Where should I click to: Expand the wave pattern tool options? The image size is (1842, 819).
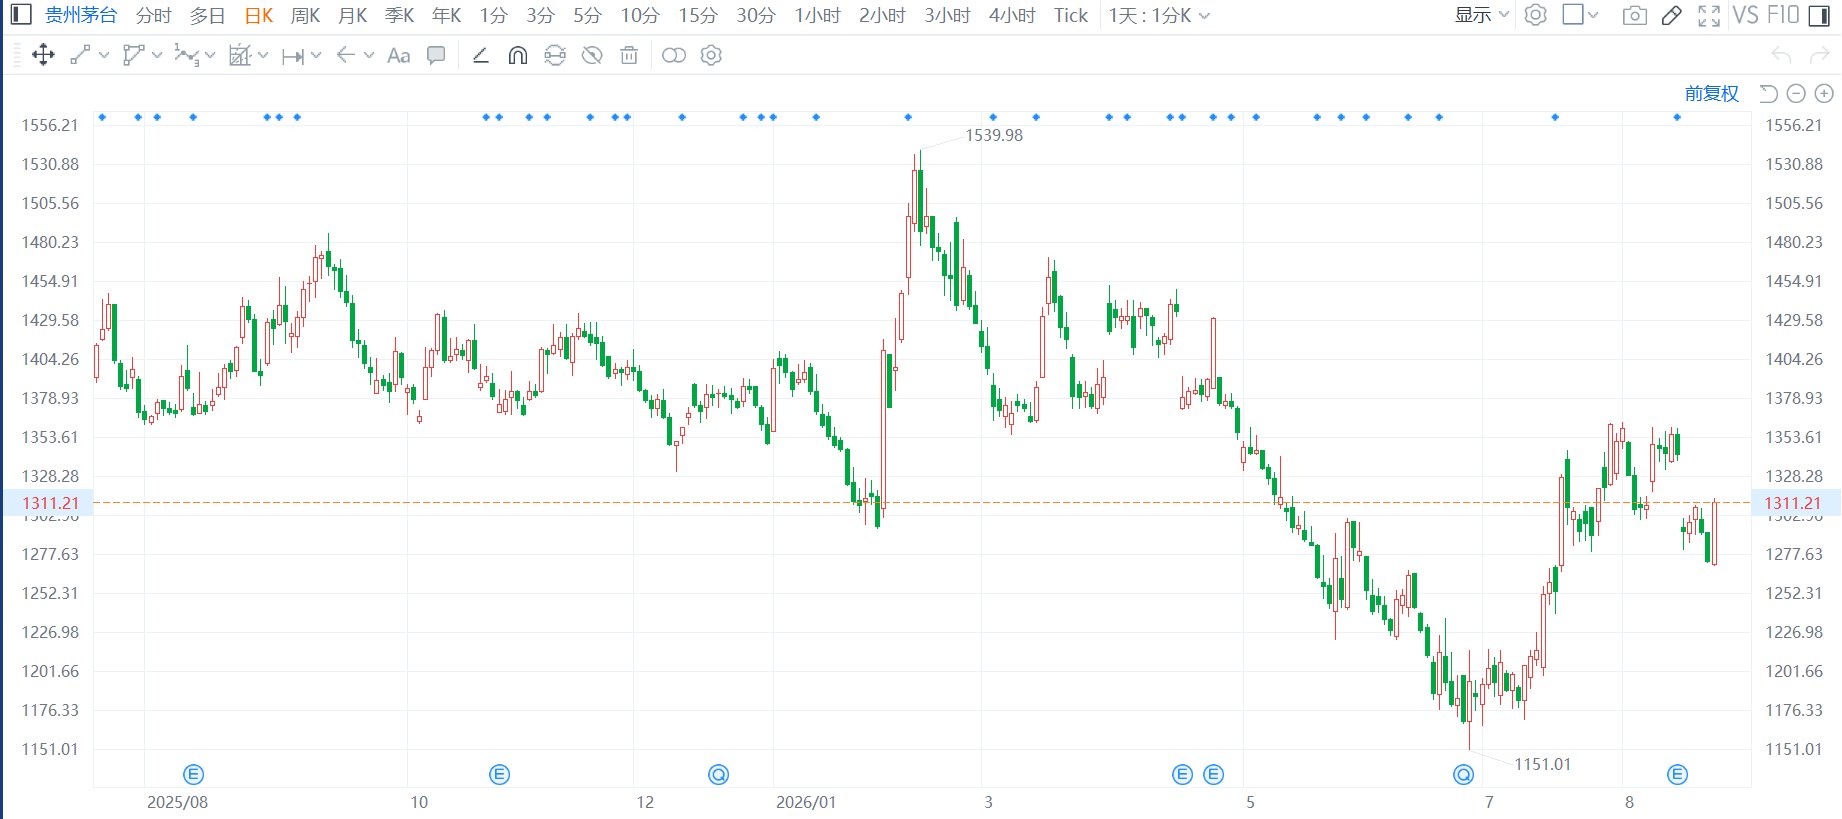[x=210, y=56]
